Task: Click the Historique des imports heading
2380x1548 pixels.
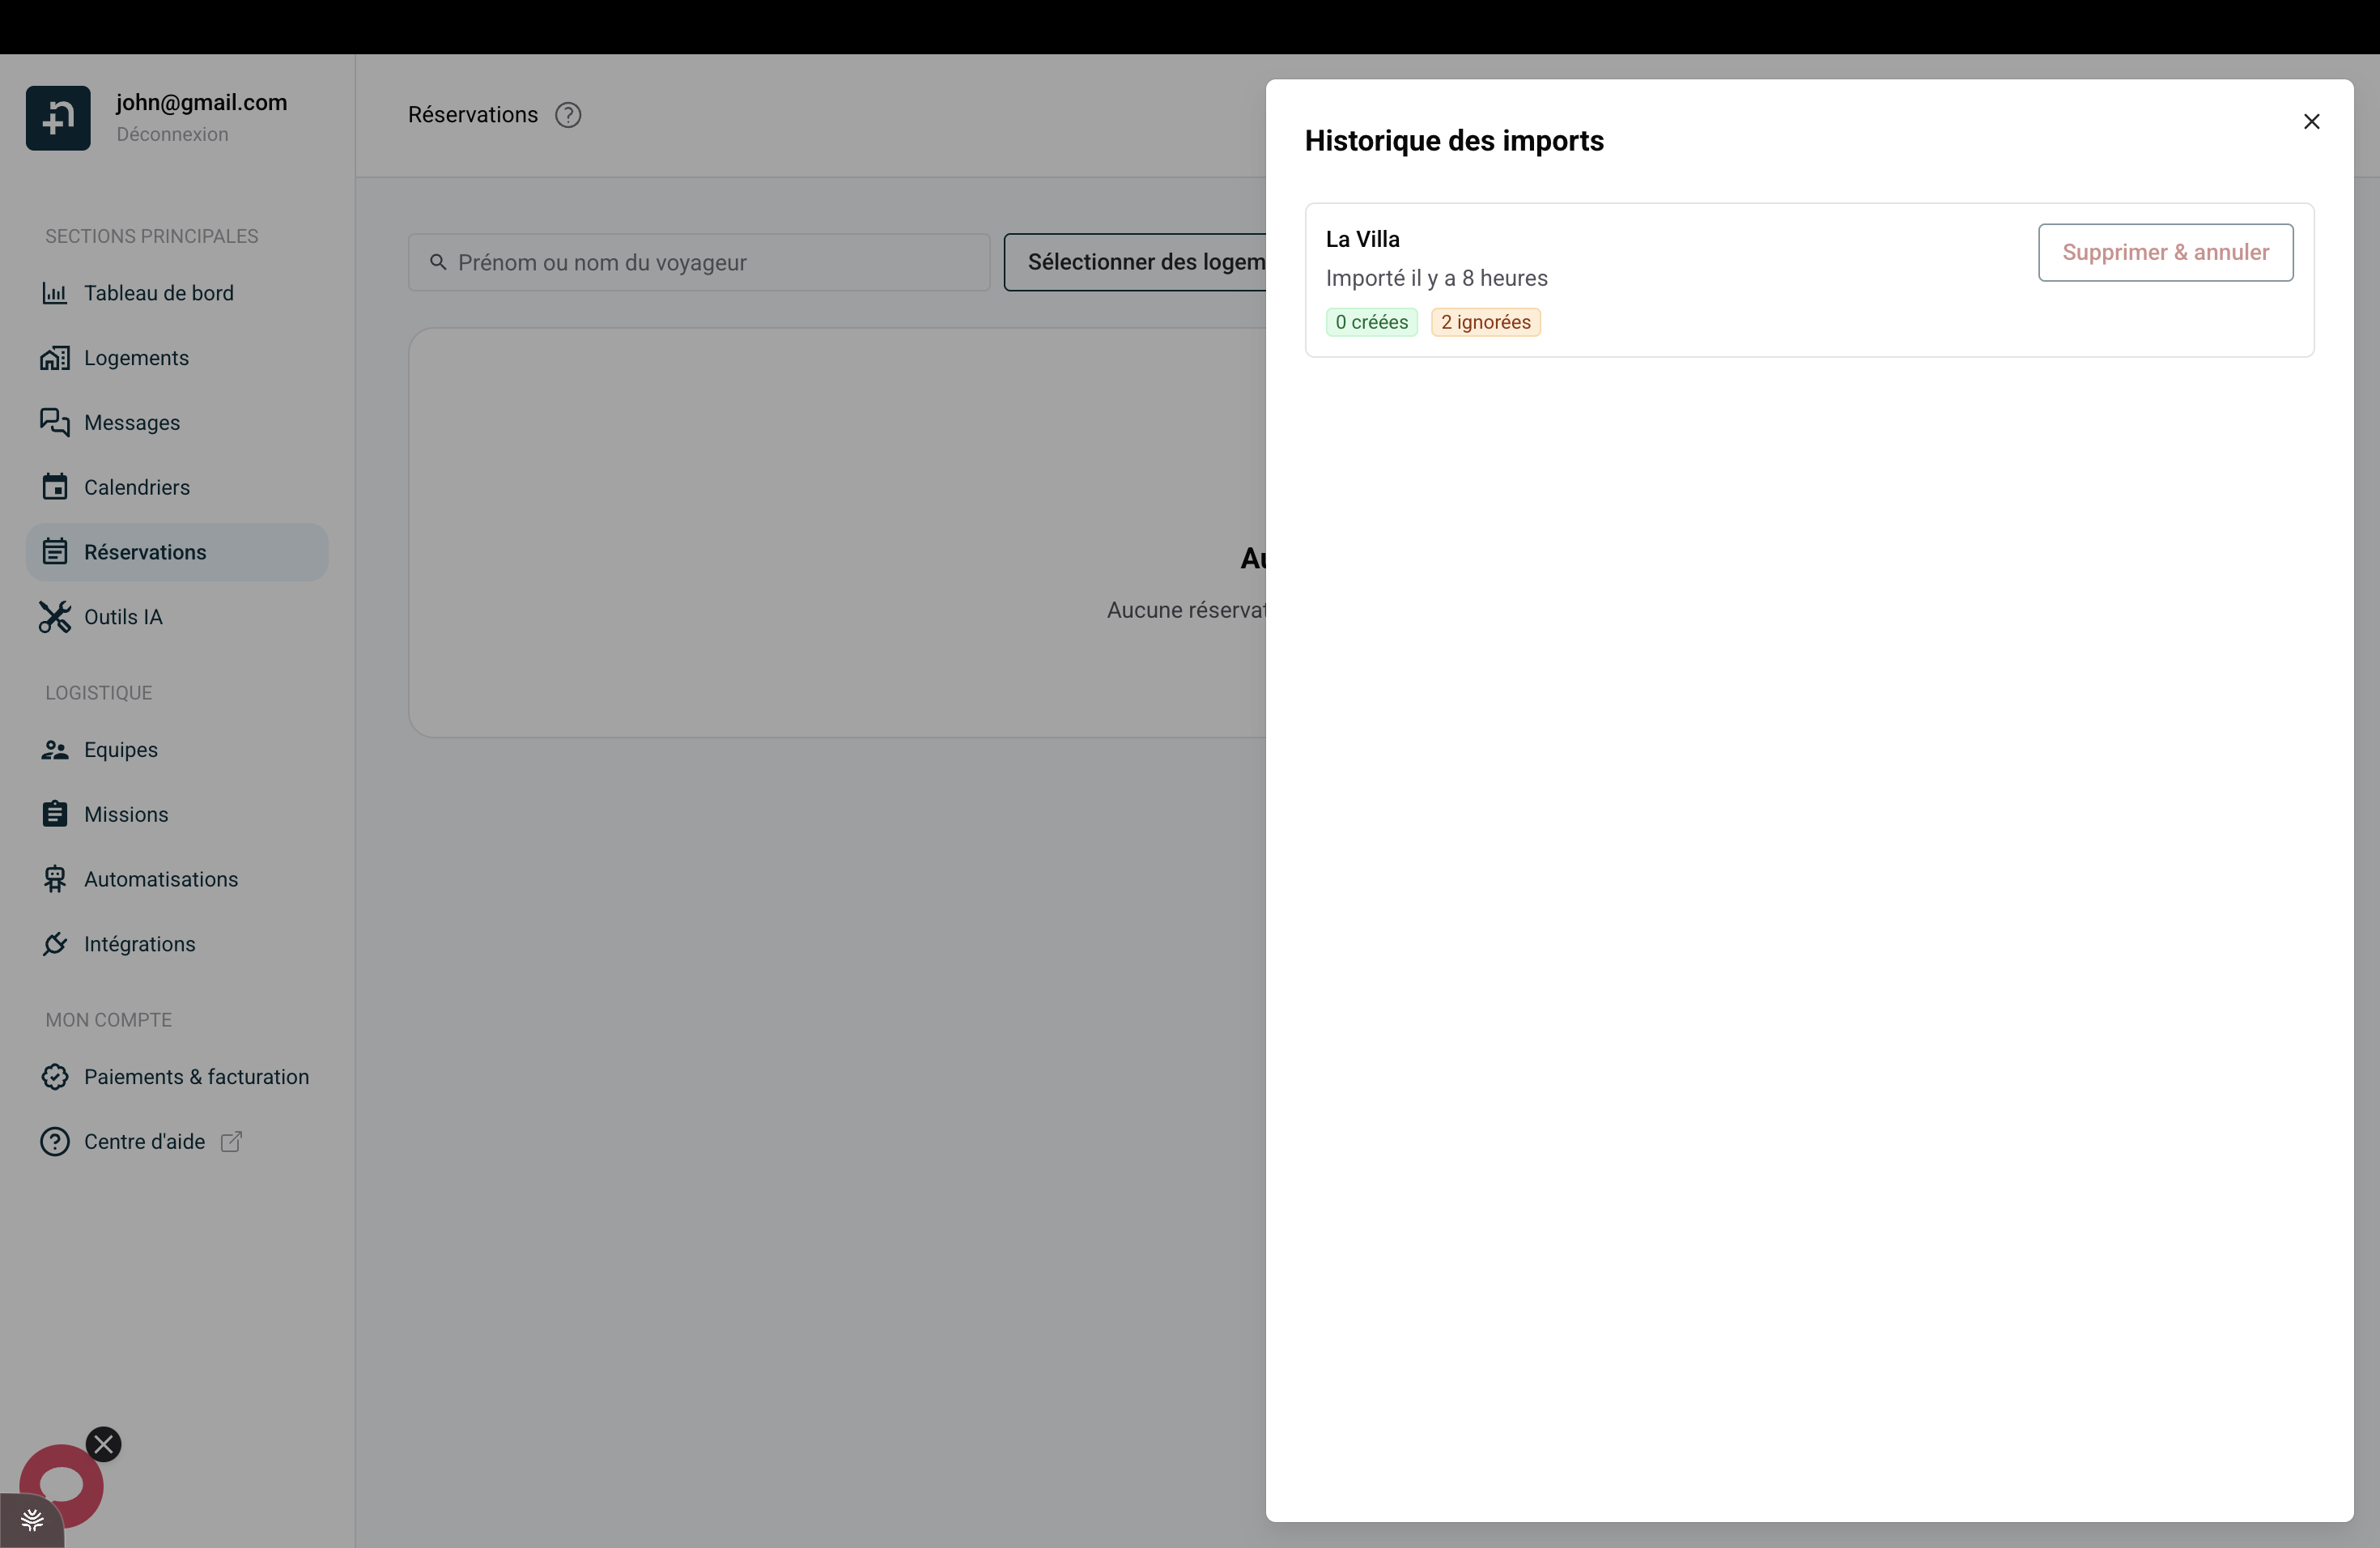Action: click(1454, 141)
